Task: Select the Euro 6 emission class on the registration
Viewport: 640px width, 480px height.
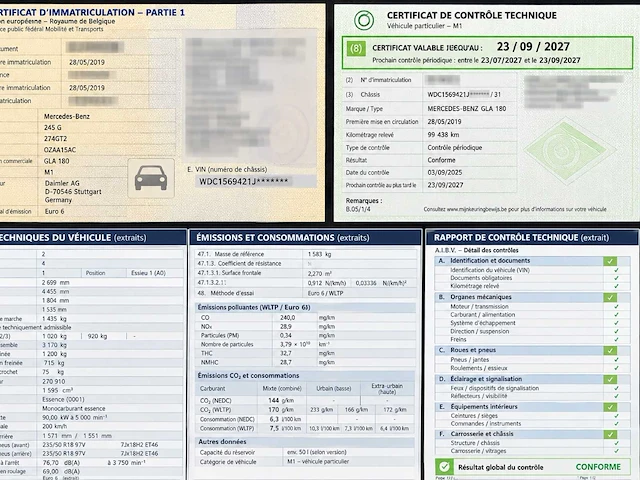Action: click(x=54, y=211)
